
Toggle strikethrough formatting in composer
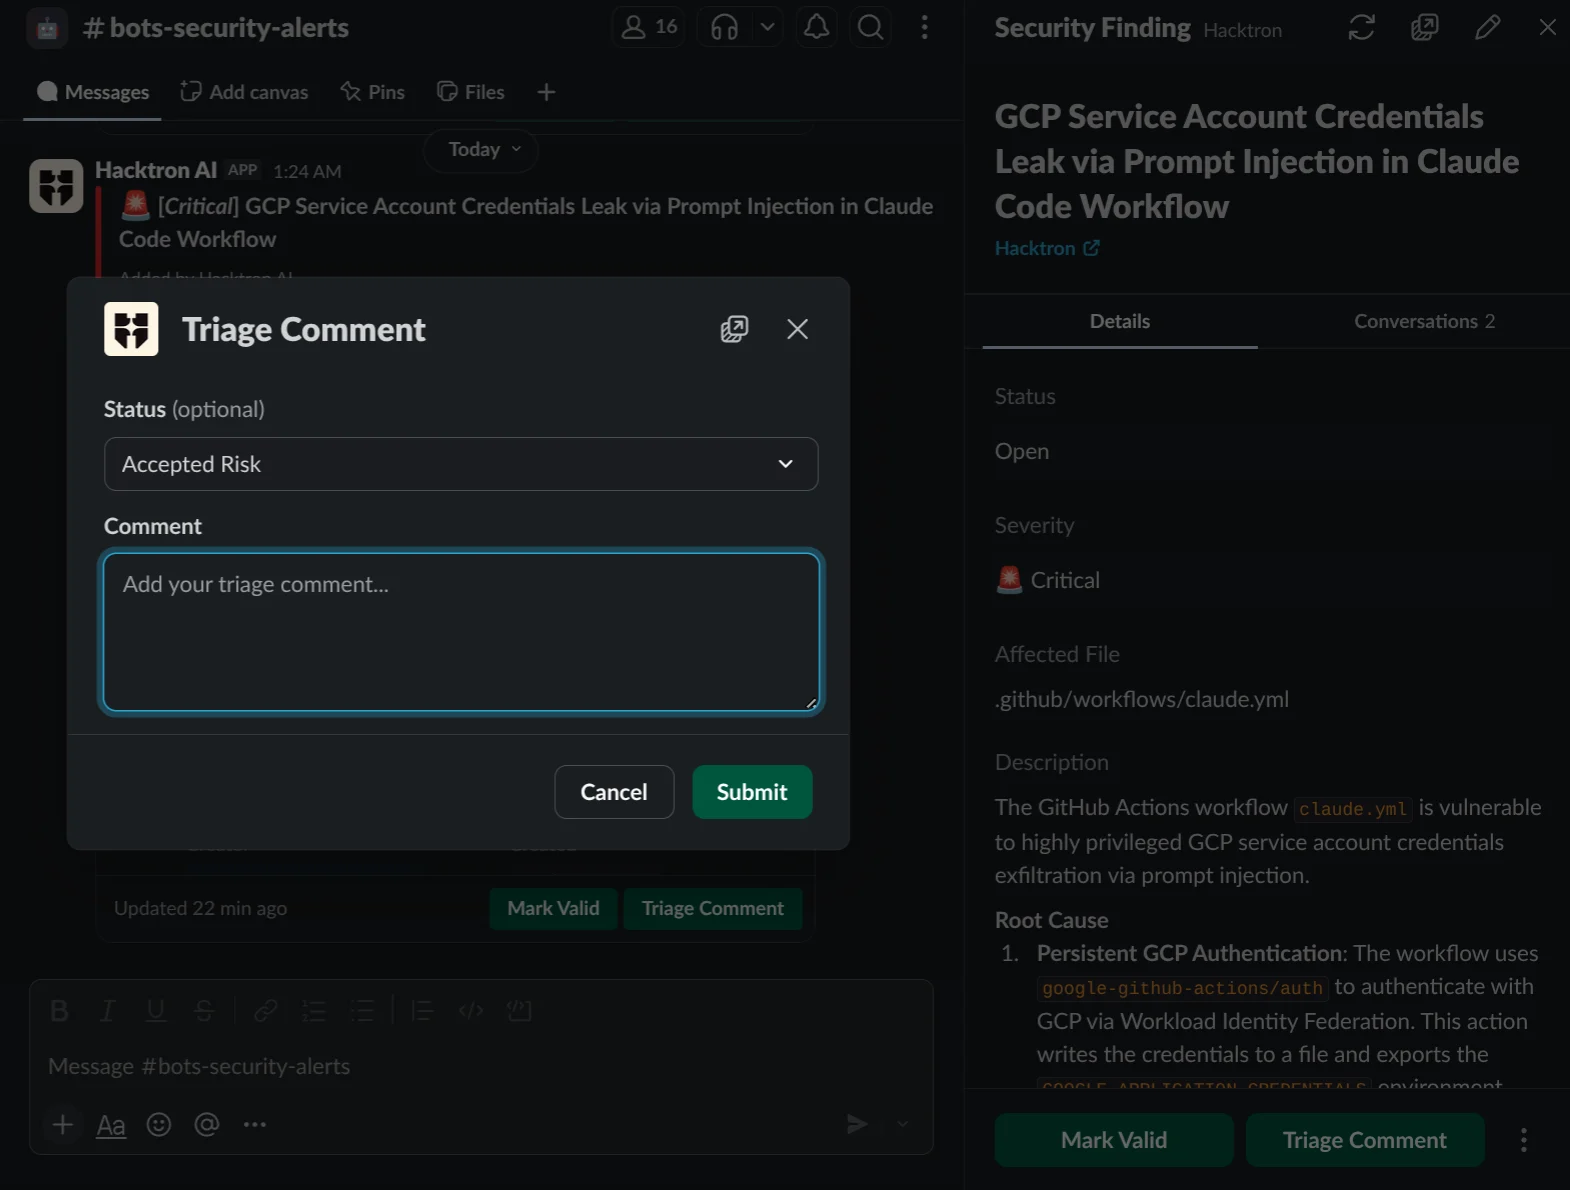(x=204, y=1011)
